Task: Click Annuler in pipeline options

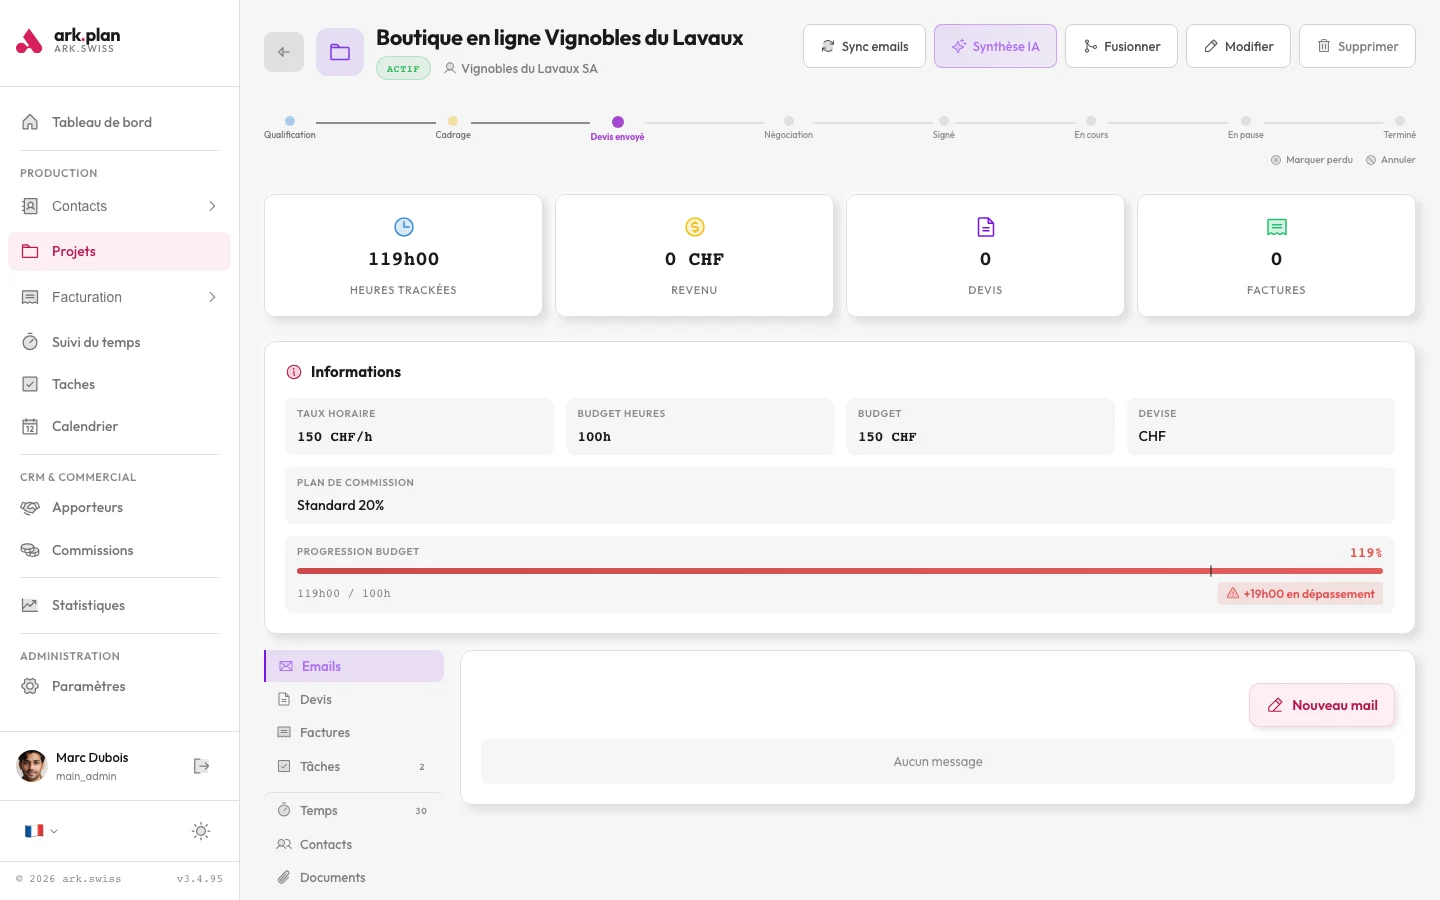Action: (x=1391, y=160)
